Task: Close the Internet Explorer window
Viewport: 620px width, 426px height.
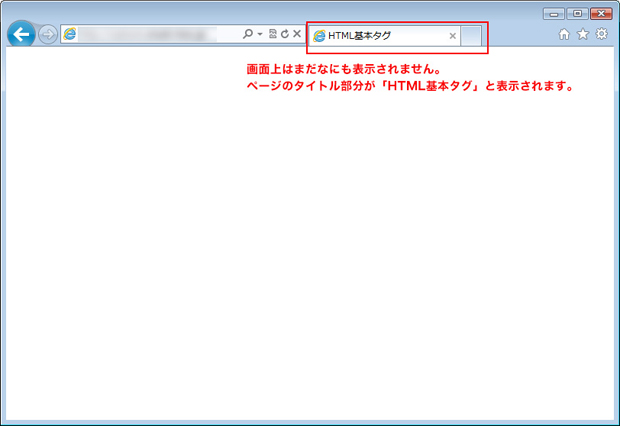Action: click(x=601, y=13)
